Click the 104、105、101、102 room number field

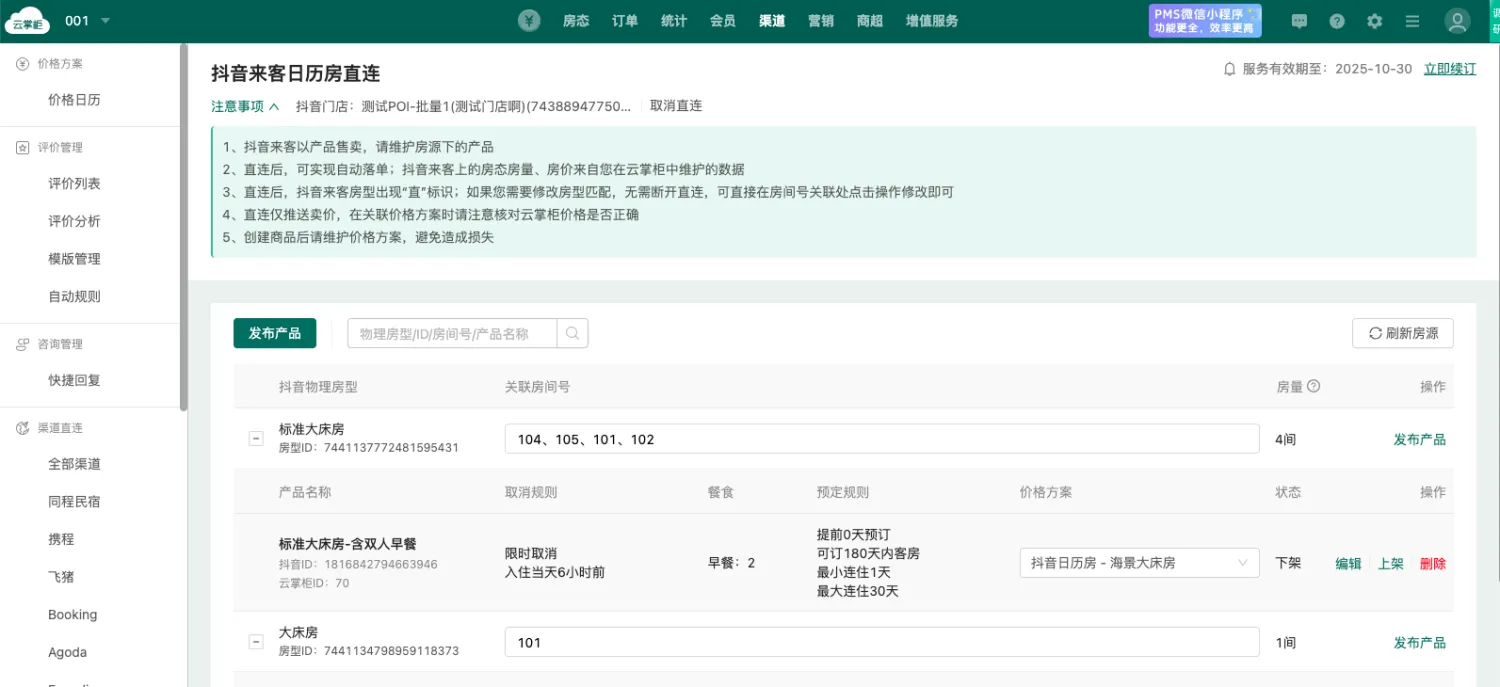pyautogui.click(x=882, y=439)
